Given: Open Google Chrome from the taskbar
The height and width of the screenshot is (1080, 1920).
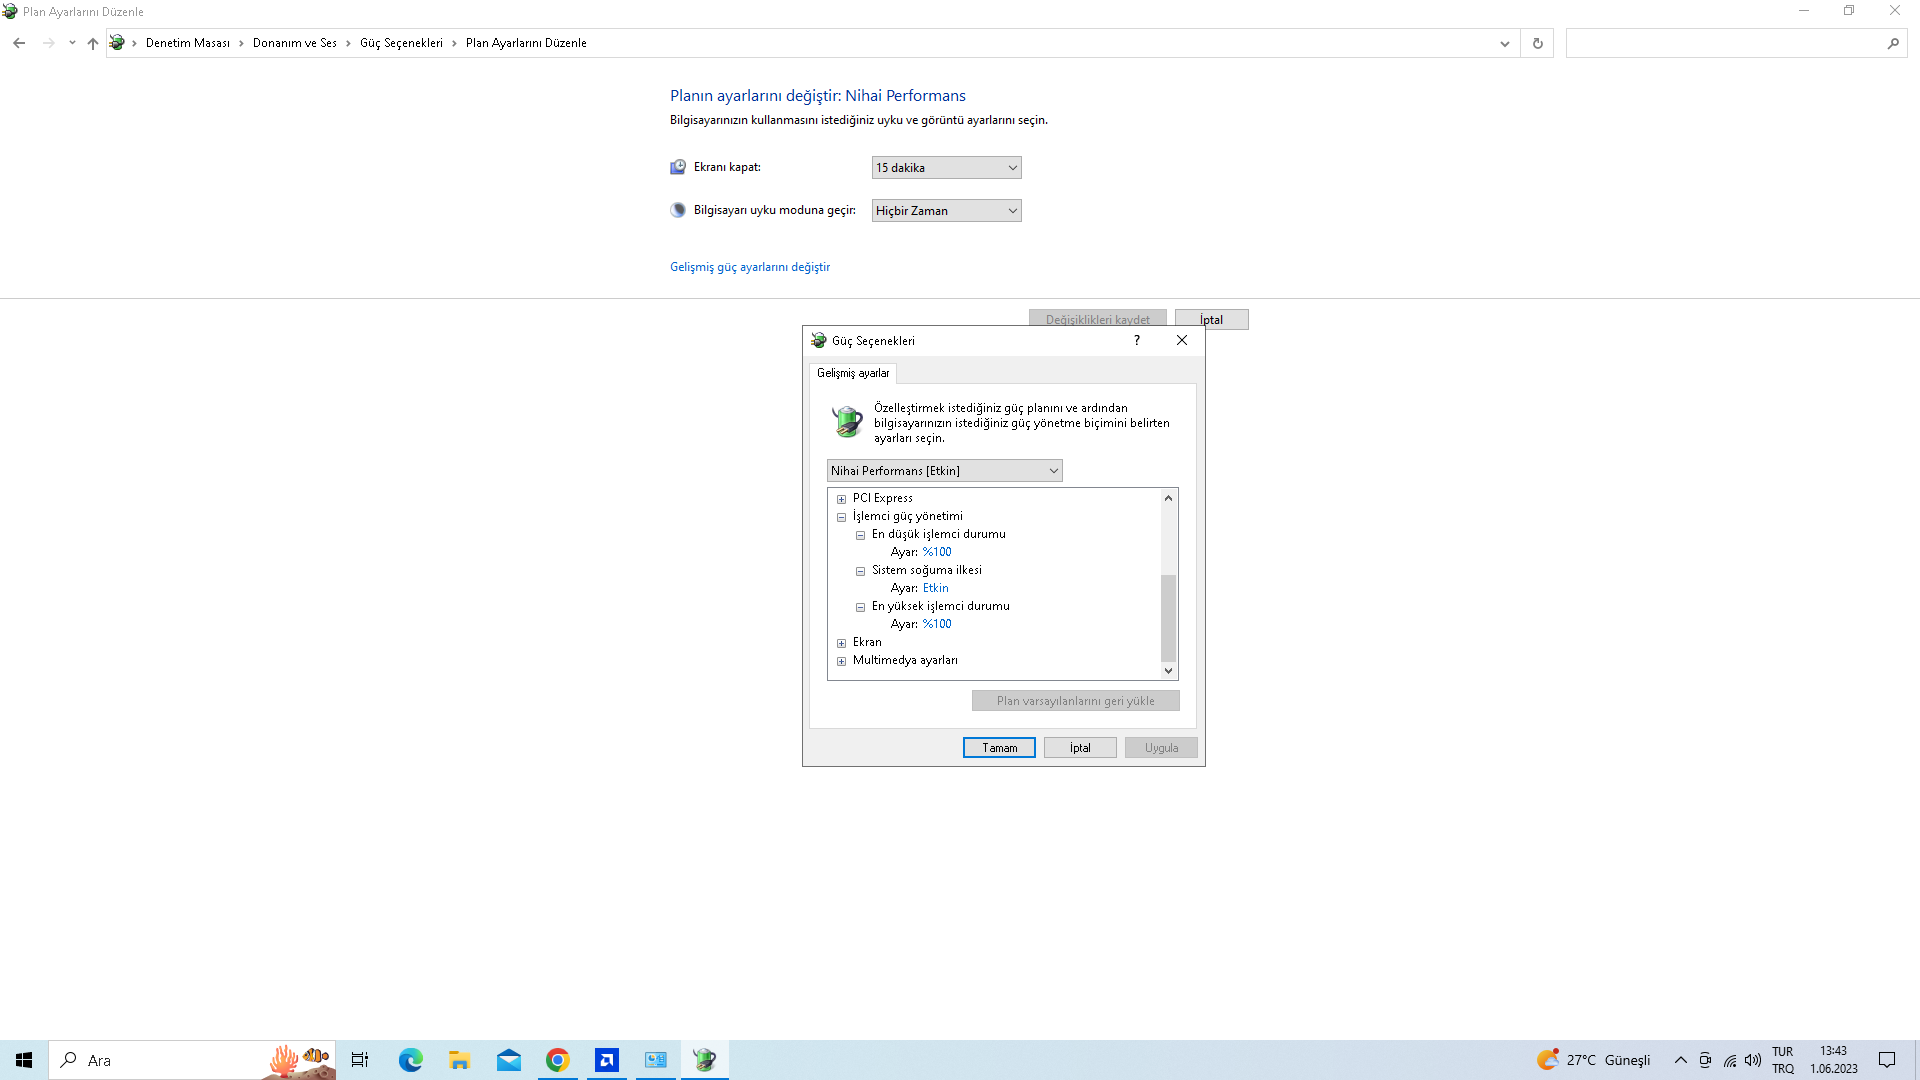Looking at the screenshot, I should pyautogui.click(x=557, y=1060).
